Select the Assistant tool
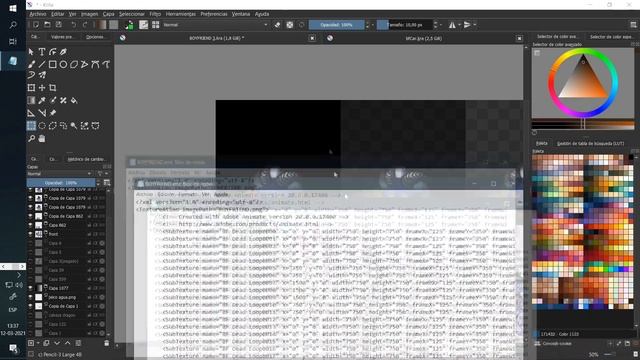 tap(31, 113)
